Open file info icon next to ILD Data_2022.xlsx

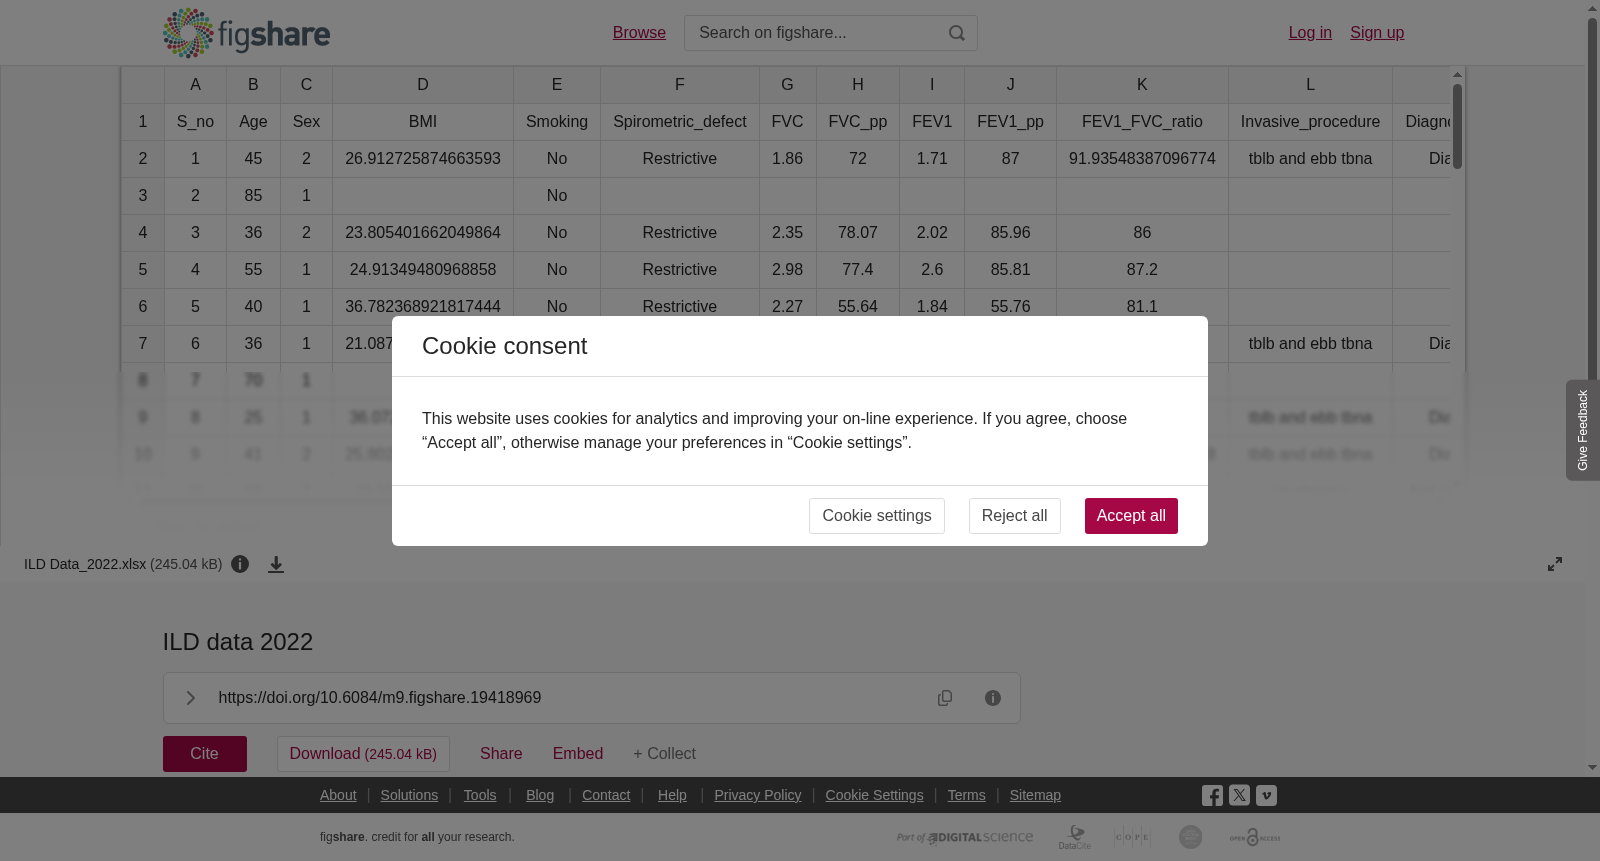[x=240, y=564]
